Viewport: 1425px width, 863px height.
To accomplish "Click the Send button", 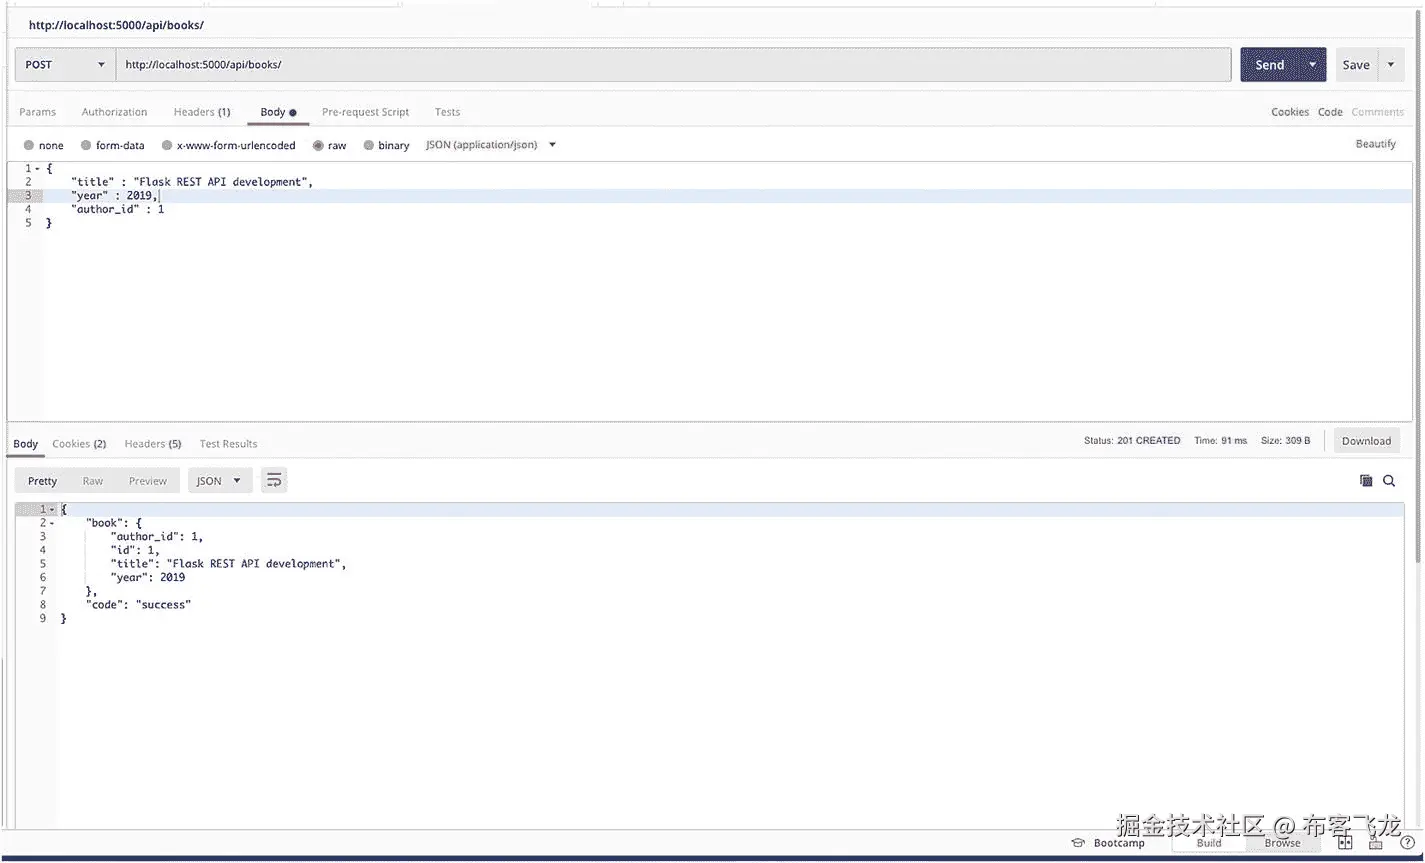I will tap(1268, 64).
